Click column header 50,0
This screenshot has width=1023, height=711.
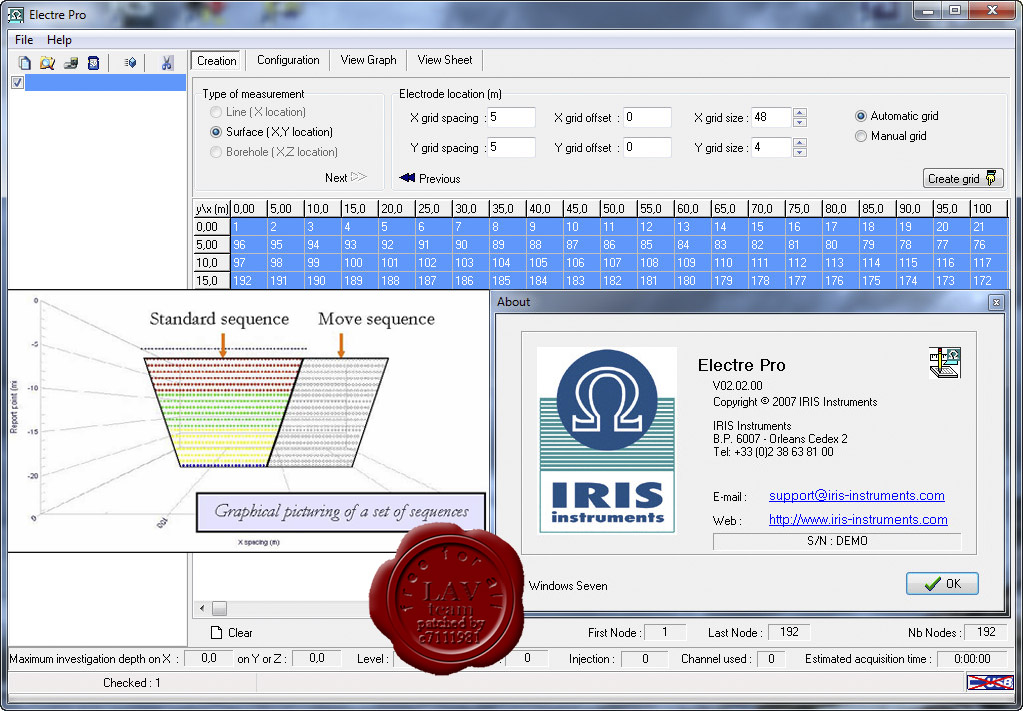[618, 209]
